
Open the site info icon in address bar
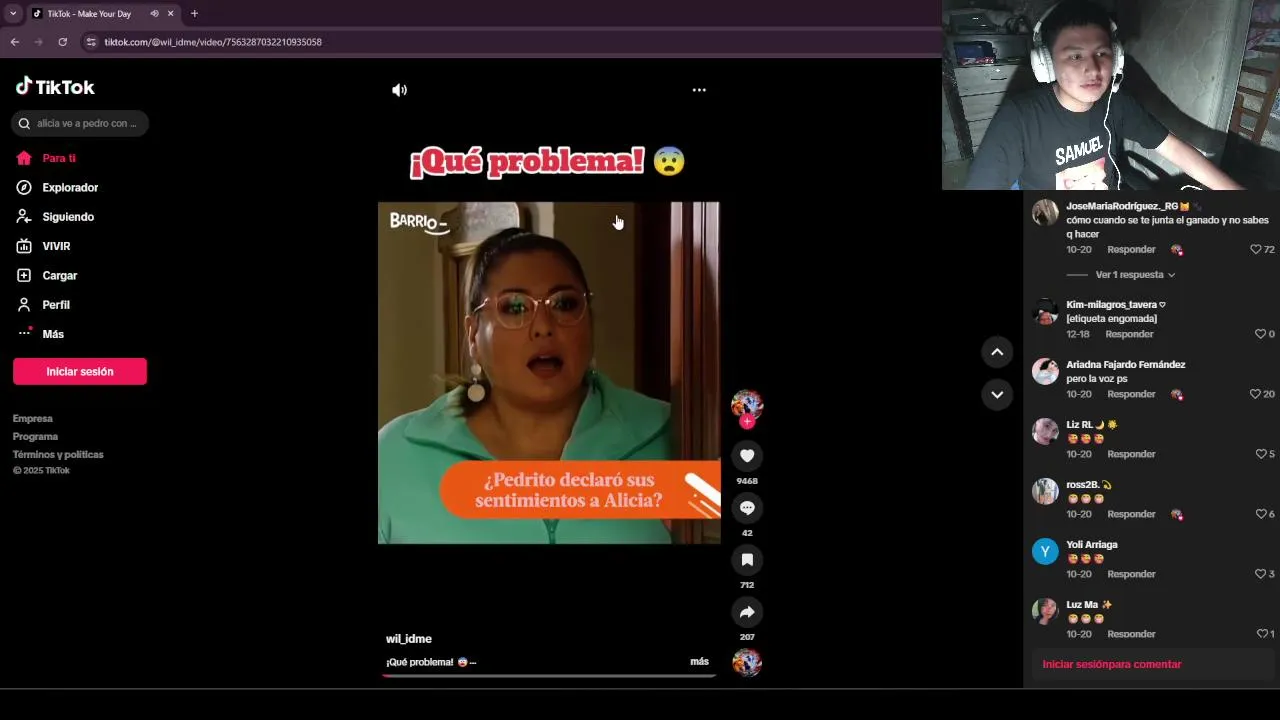91,42
